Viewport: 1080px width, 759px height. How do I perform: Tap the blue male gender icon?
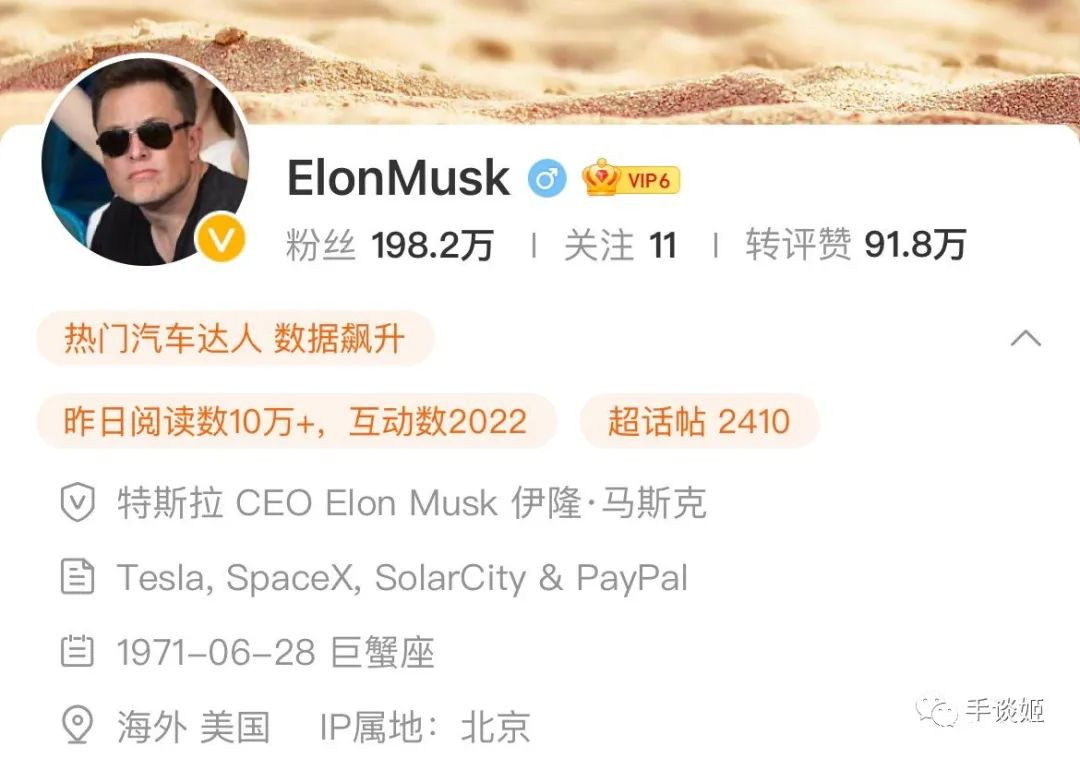pyautogui.click(x=547, y=179)
